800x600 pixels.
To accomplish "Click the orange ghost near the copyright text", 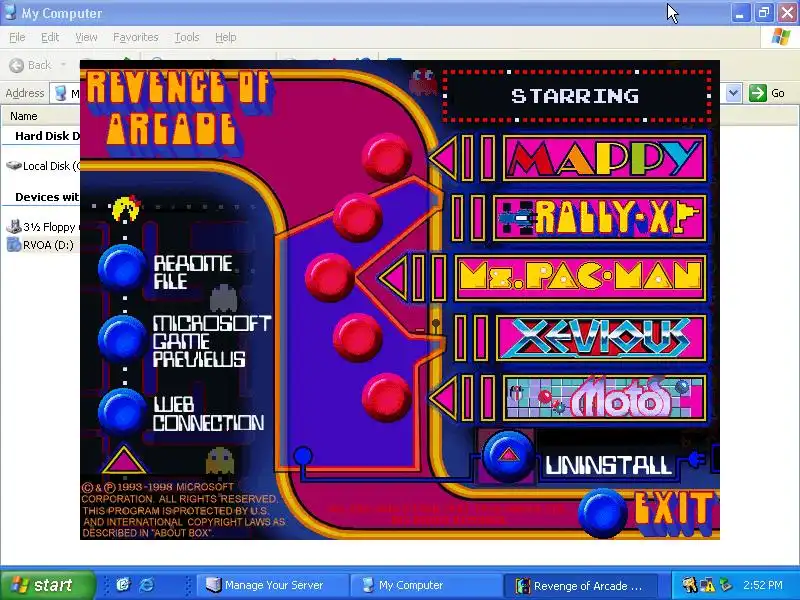I will pyautogui.click(x=219, y=461).
